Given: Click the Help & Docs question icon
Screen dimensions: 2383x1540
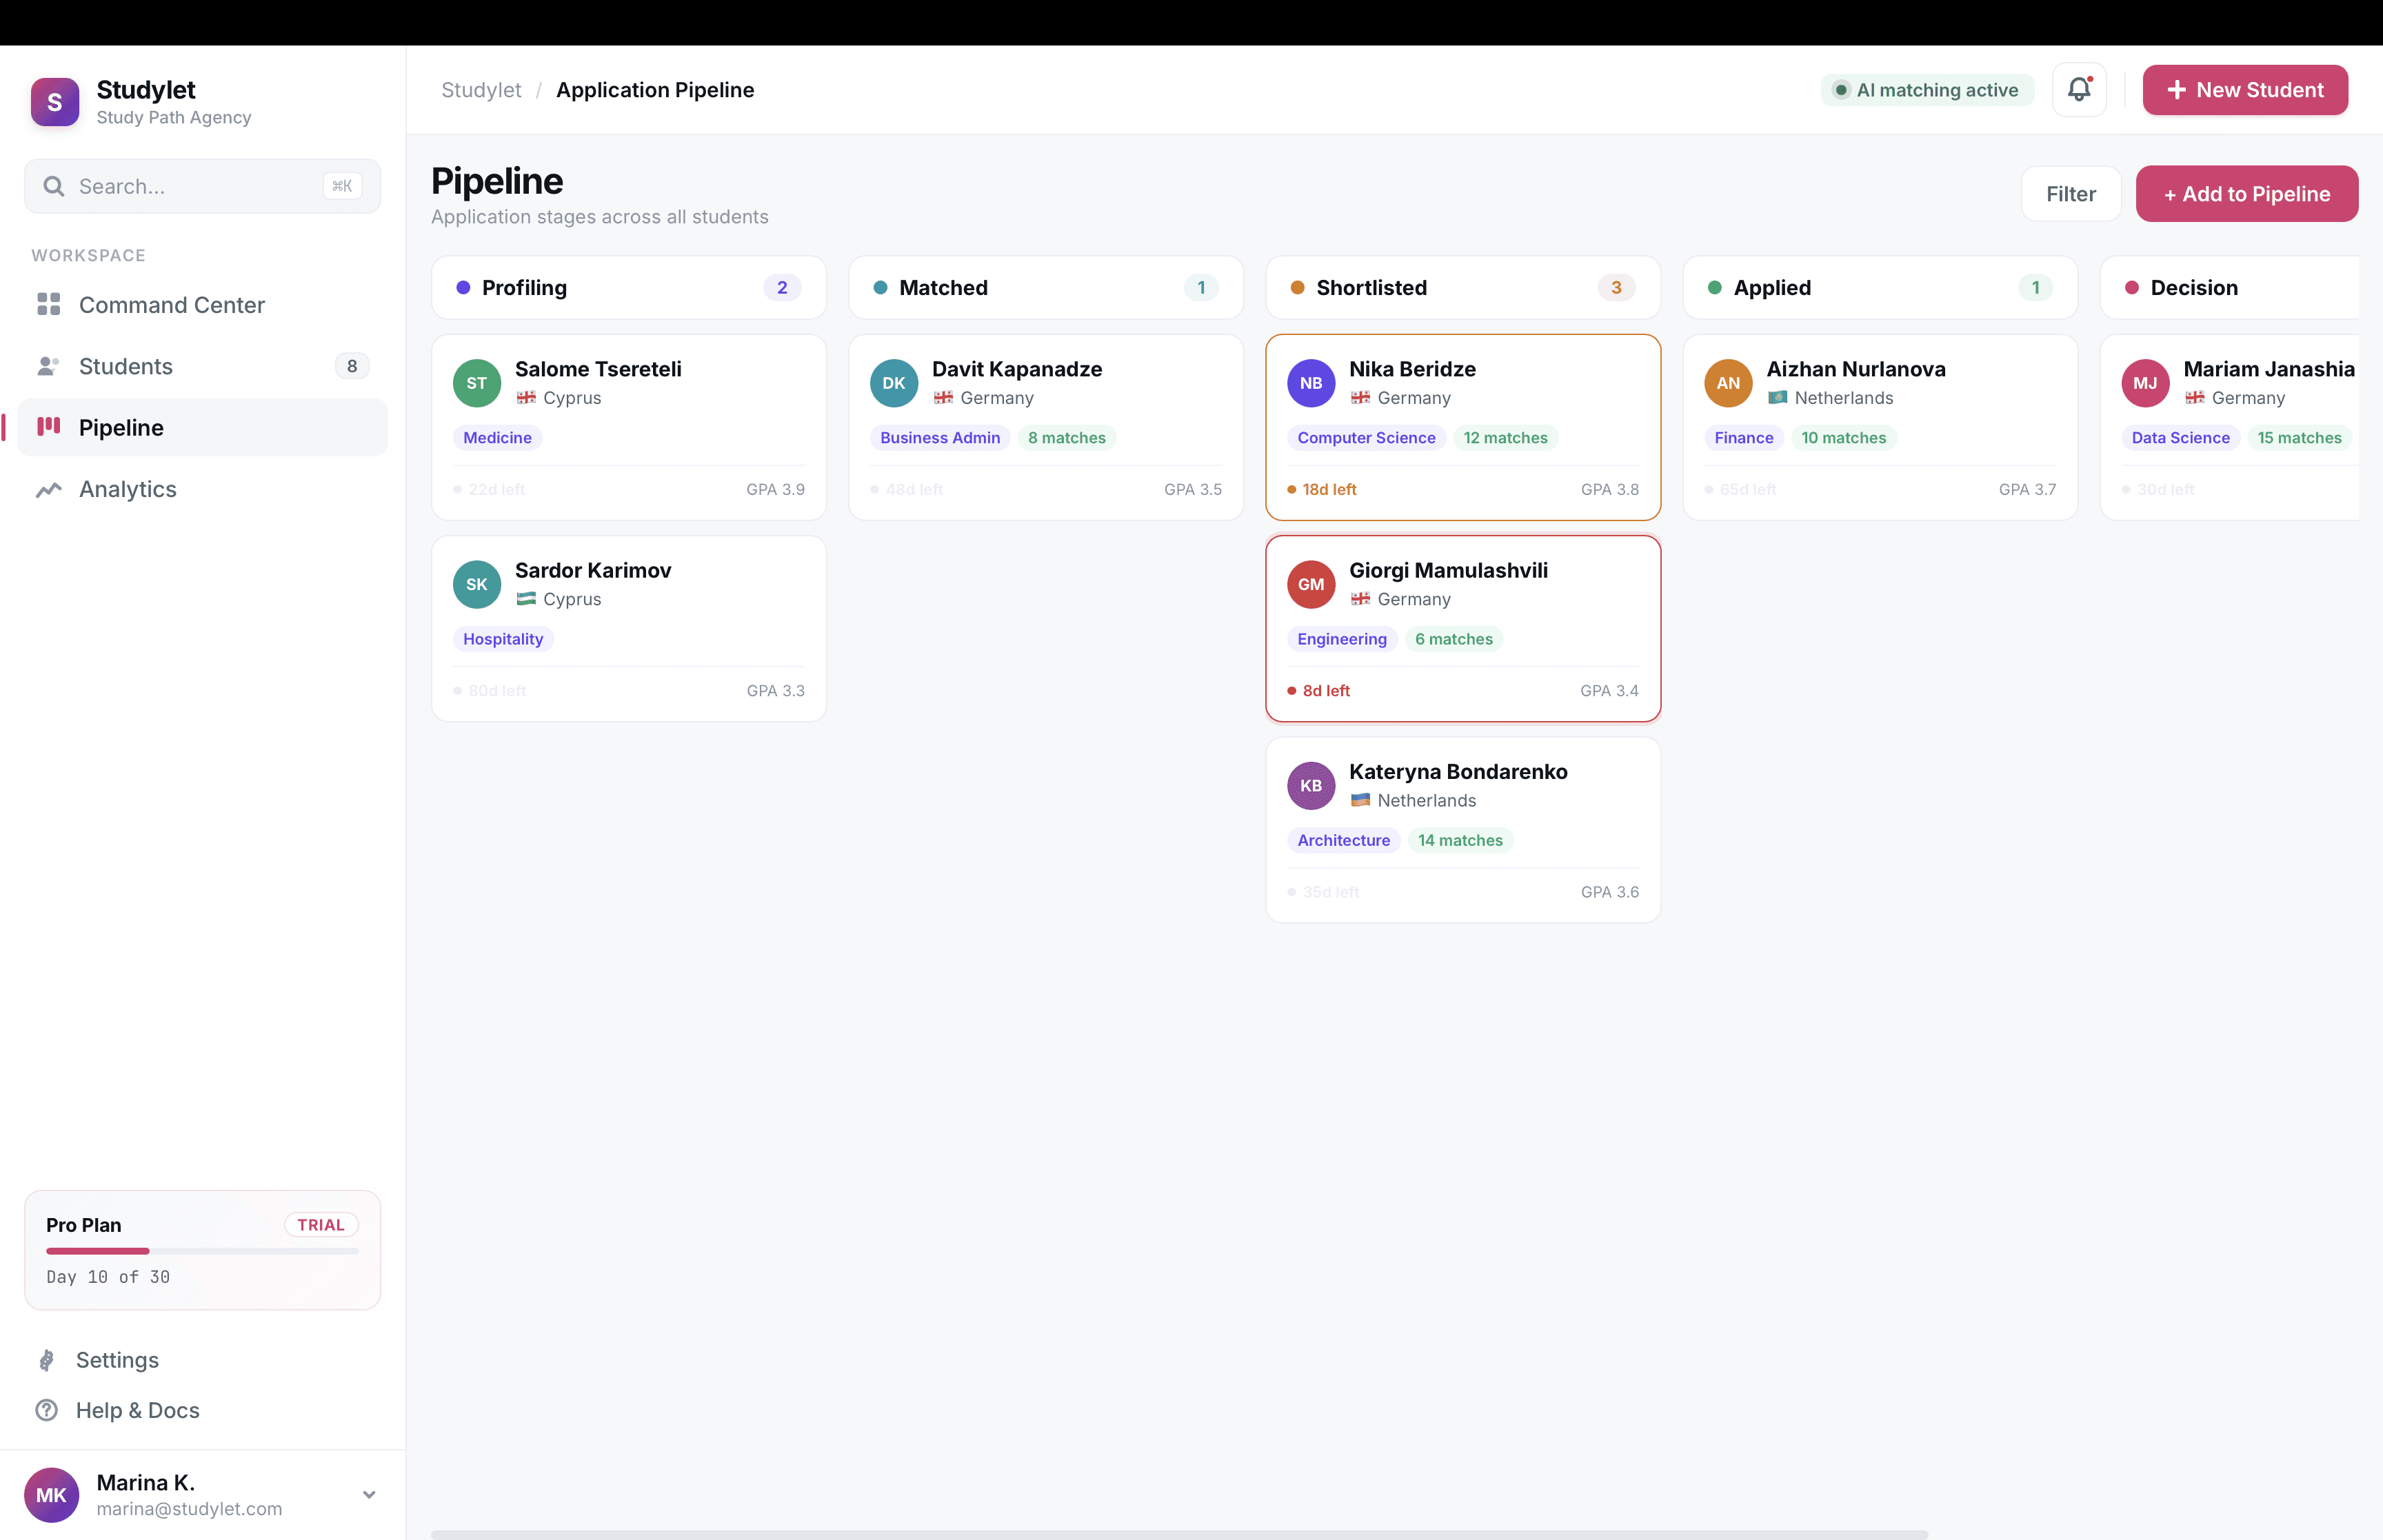Looking at the screenshot, I should (x=46, y=1410).
